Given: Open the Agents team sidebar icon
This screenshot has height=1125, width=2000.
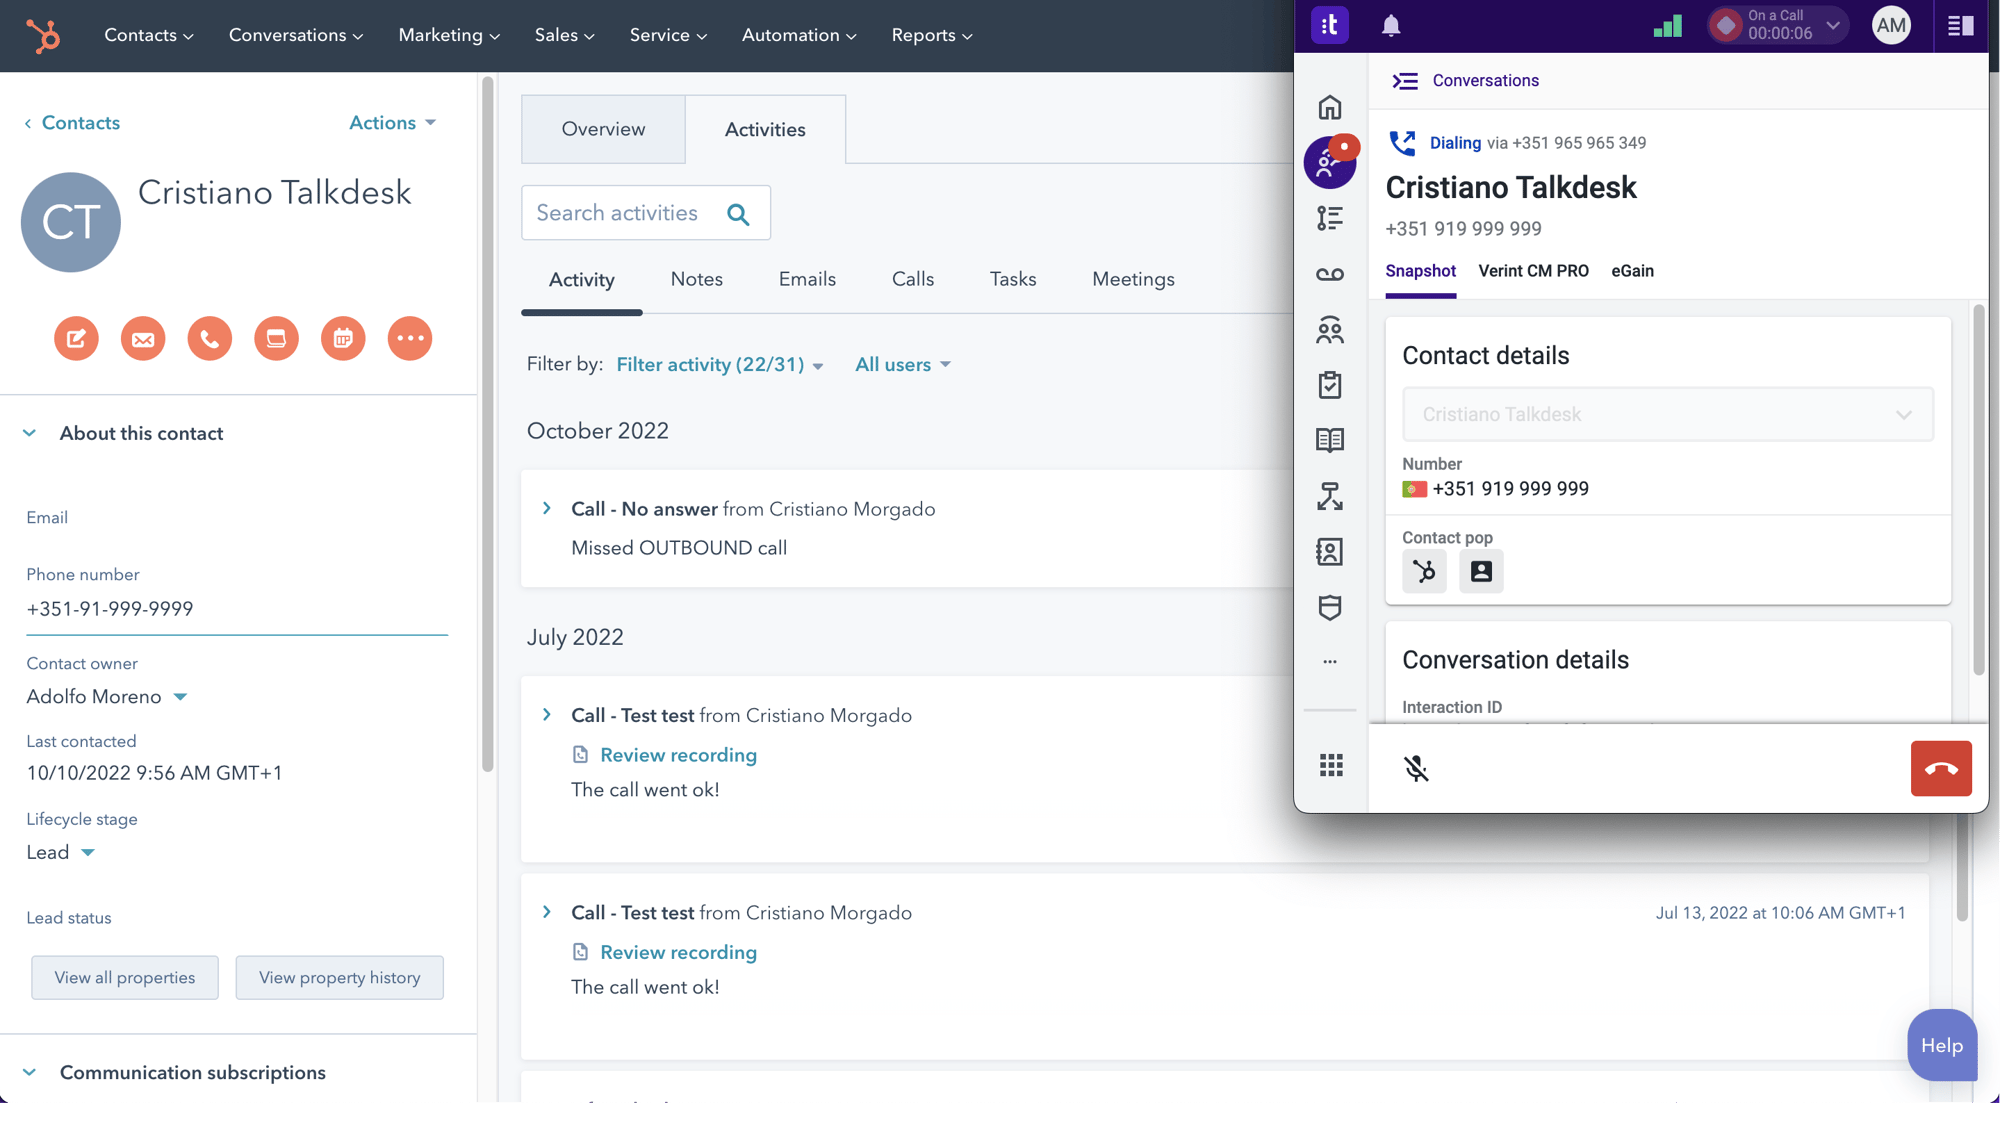Looking at the screenshot, I should point(1330,330).
